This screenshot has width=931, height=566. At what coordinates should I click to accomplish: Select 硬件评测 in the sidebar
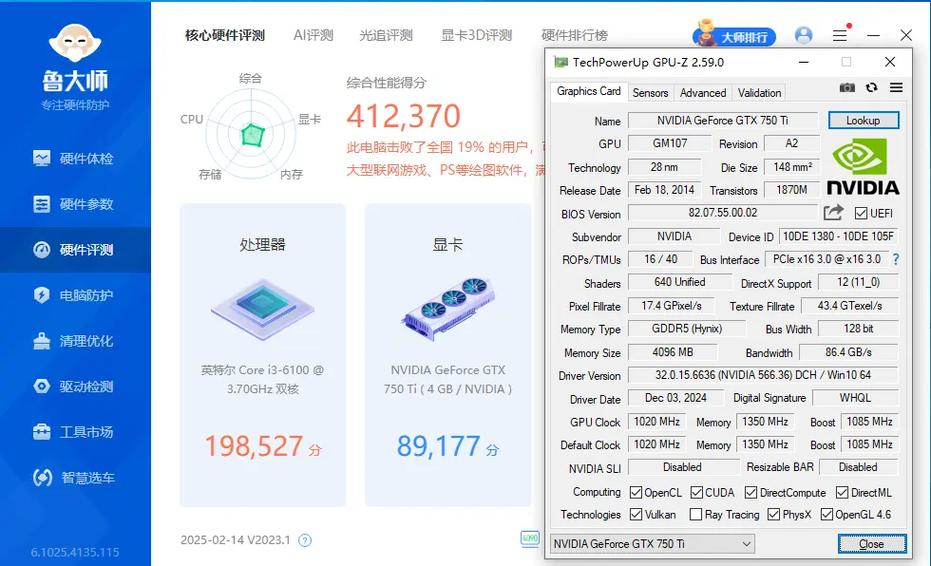75,250
